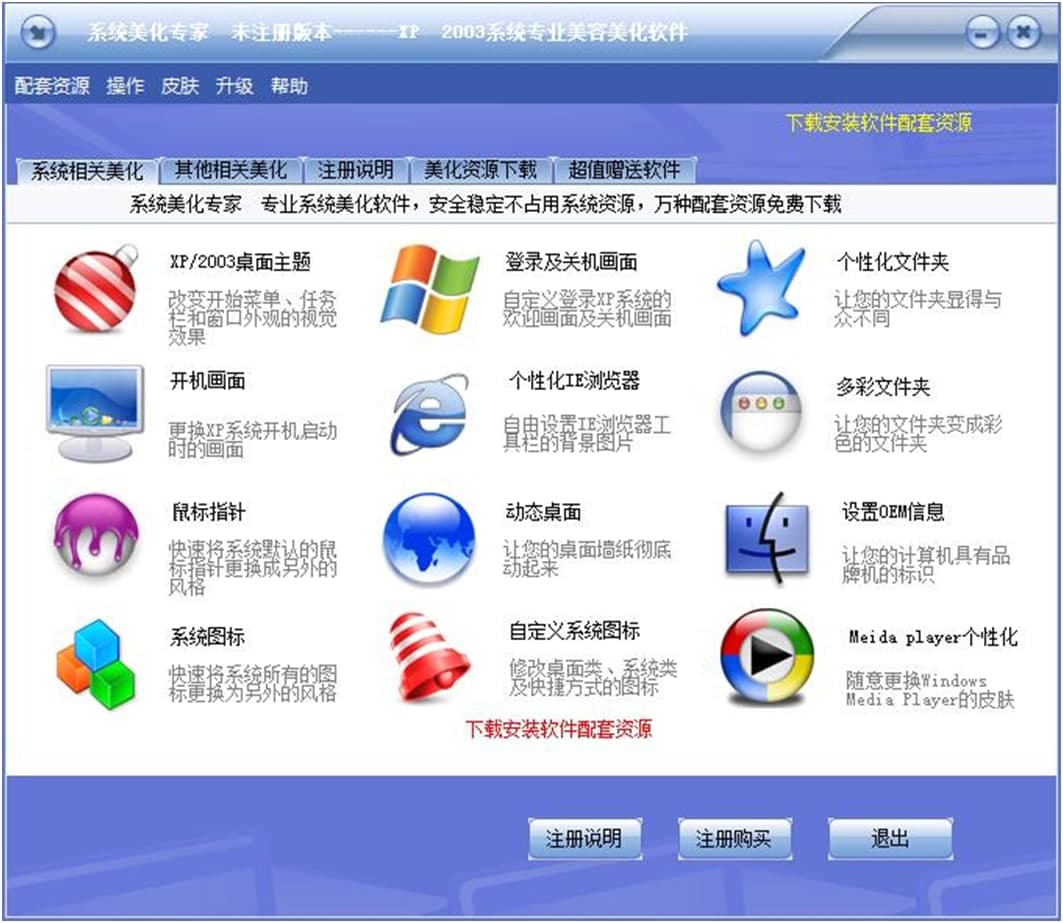This screenshot has height=923, width=1063.
Task: Click the 退出 button
Action: tap(889, 841)
